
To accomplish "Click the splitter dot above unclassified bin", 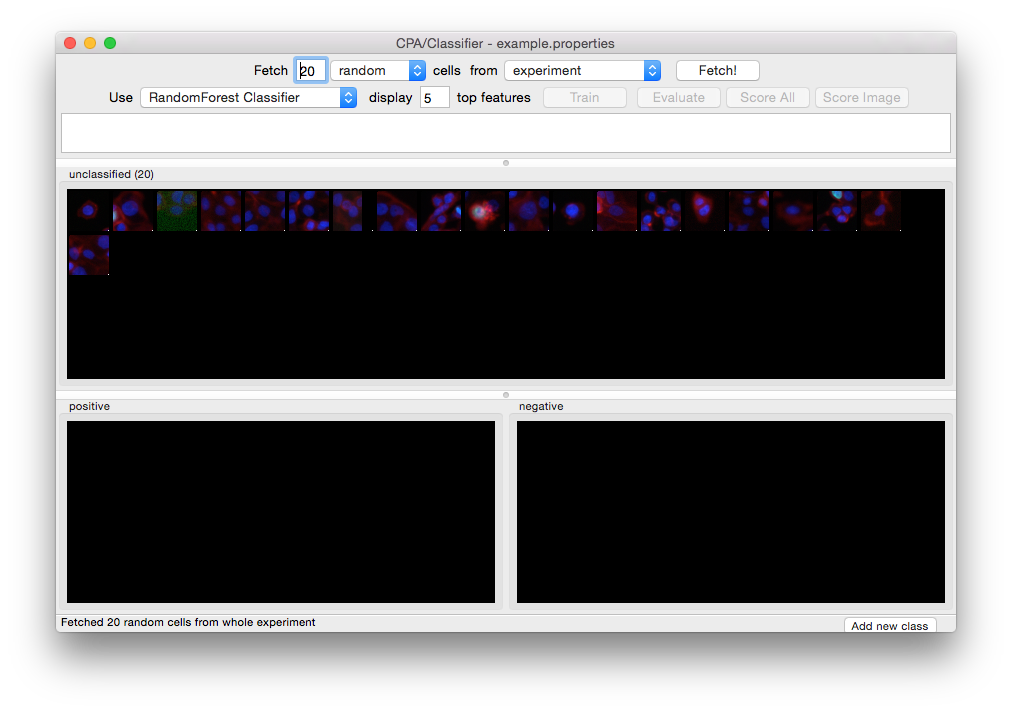I will tap(506, 162).
